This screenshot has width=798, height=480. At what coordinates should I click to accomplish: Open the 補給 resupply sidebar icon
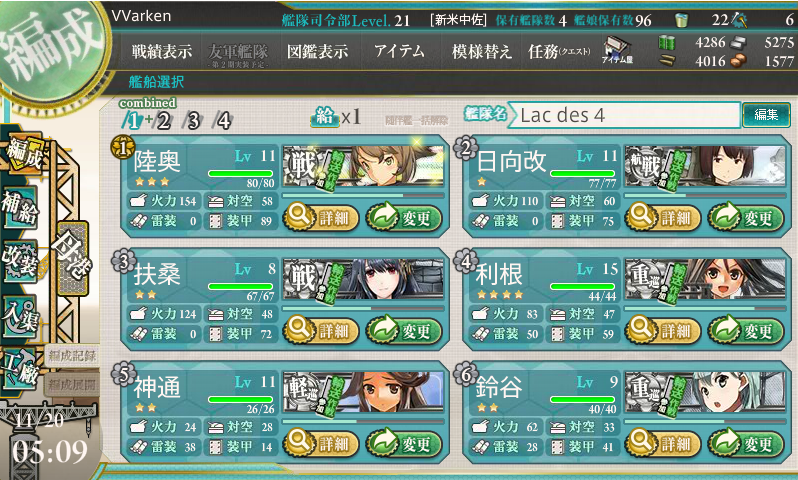tap(20, 208)
